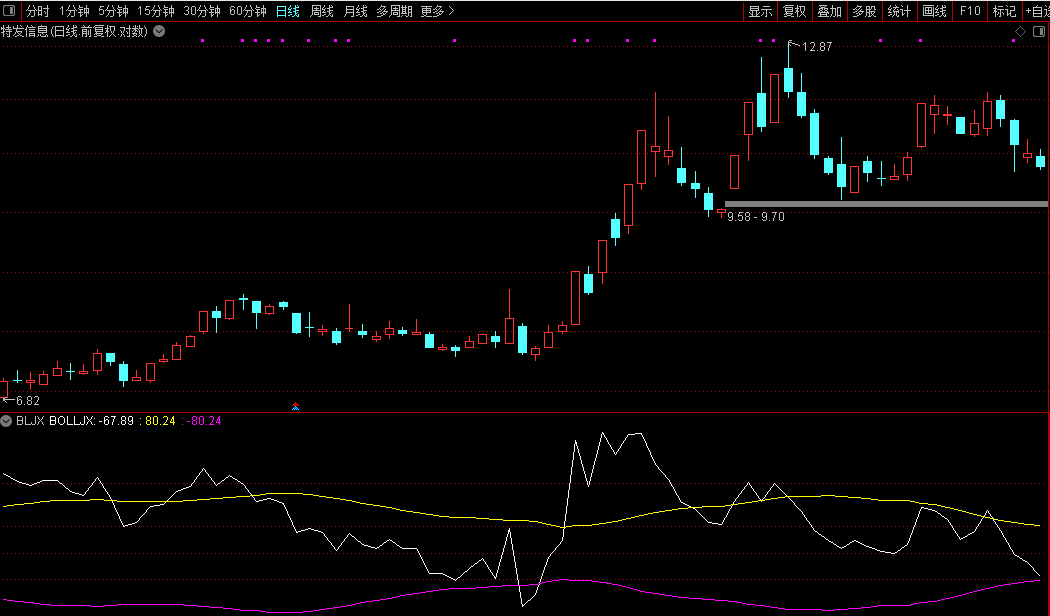
Task: Click the 12.87 high price flag
Action: click(x=815, y=47)
